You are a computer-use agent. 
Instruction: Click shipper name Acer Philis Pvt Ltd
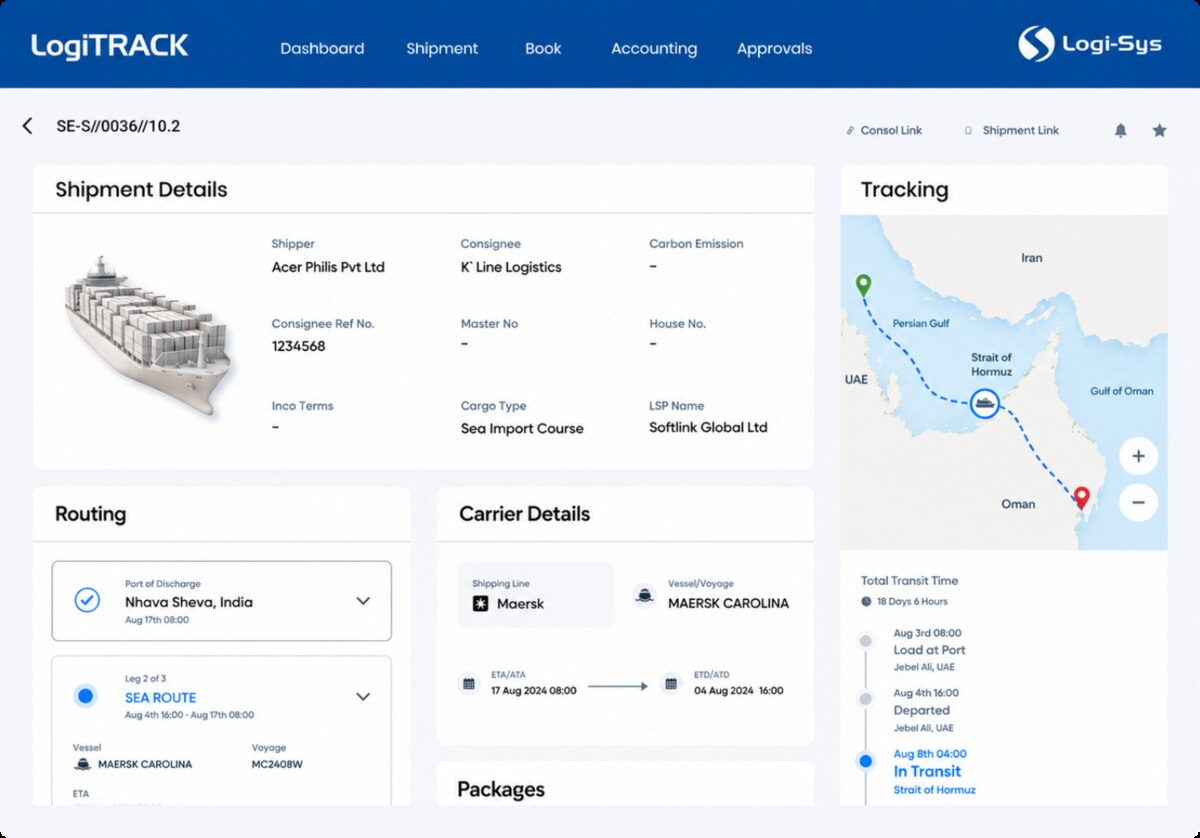pos(328,267)
